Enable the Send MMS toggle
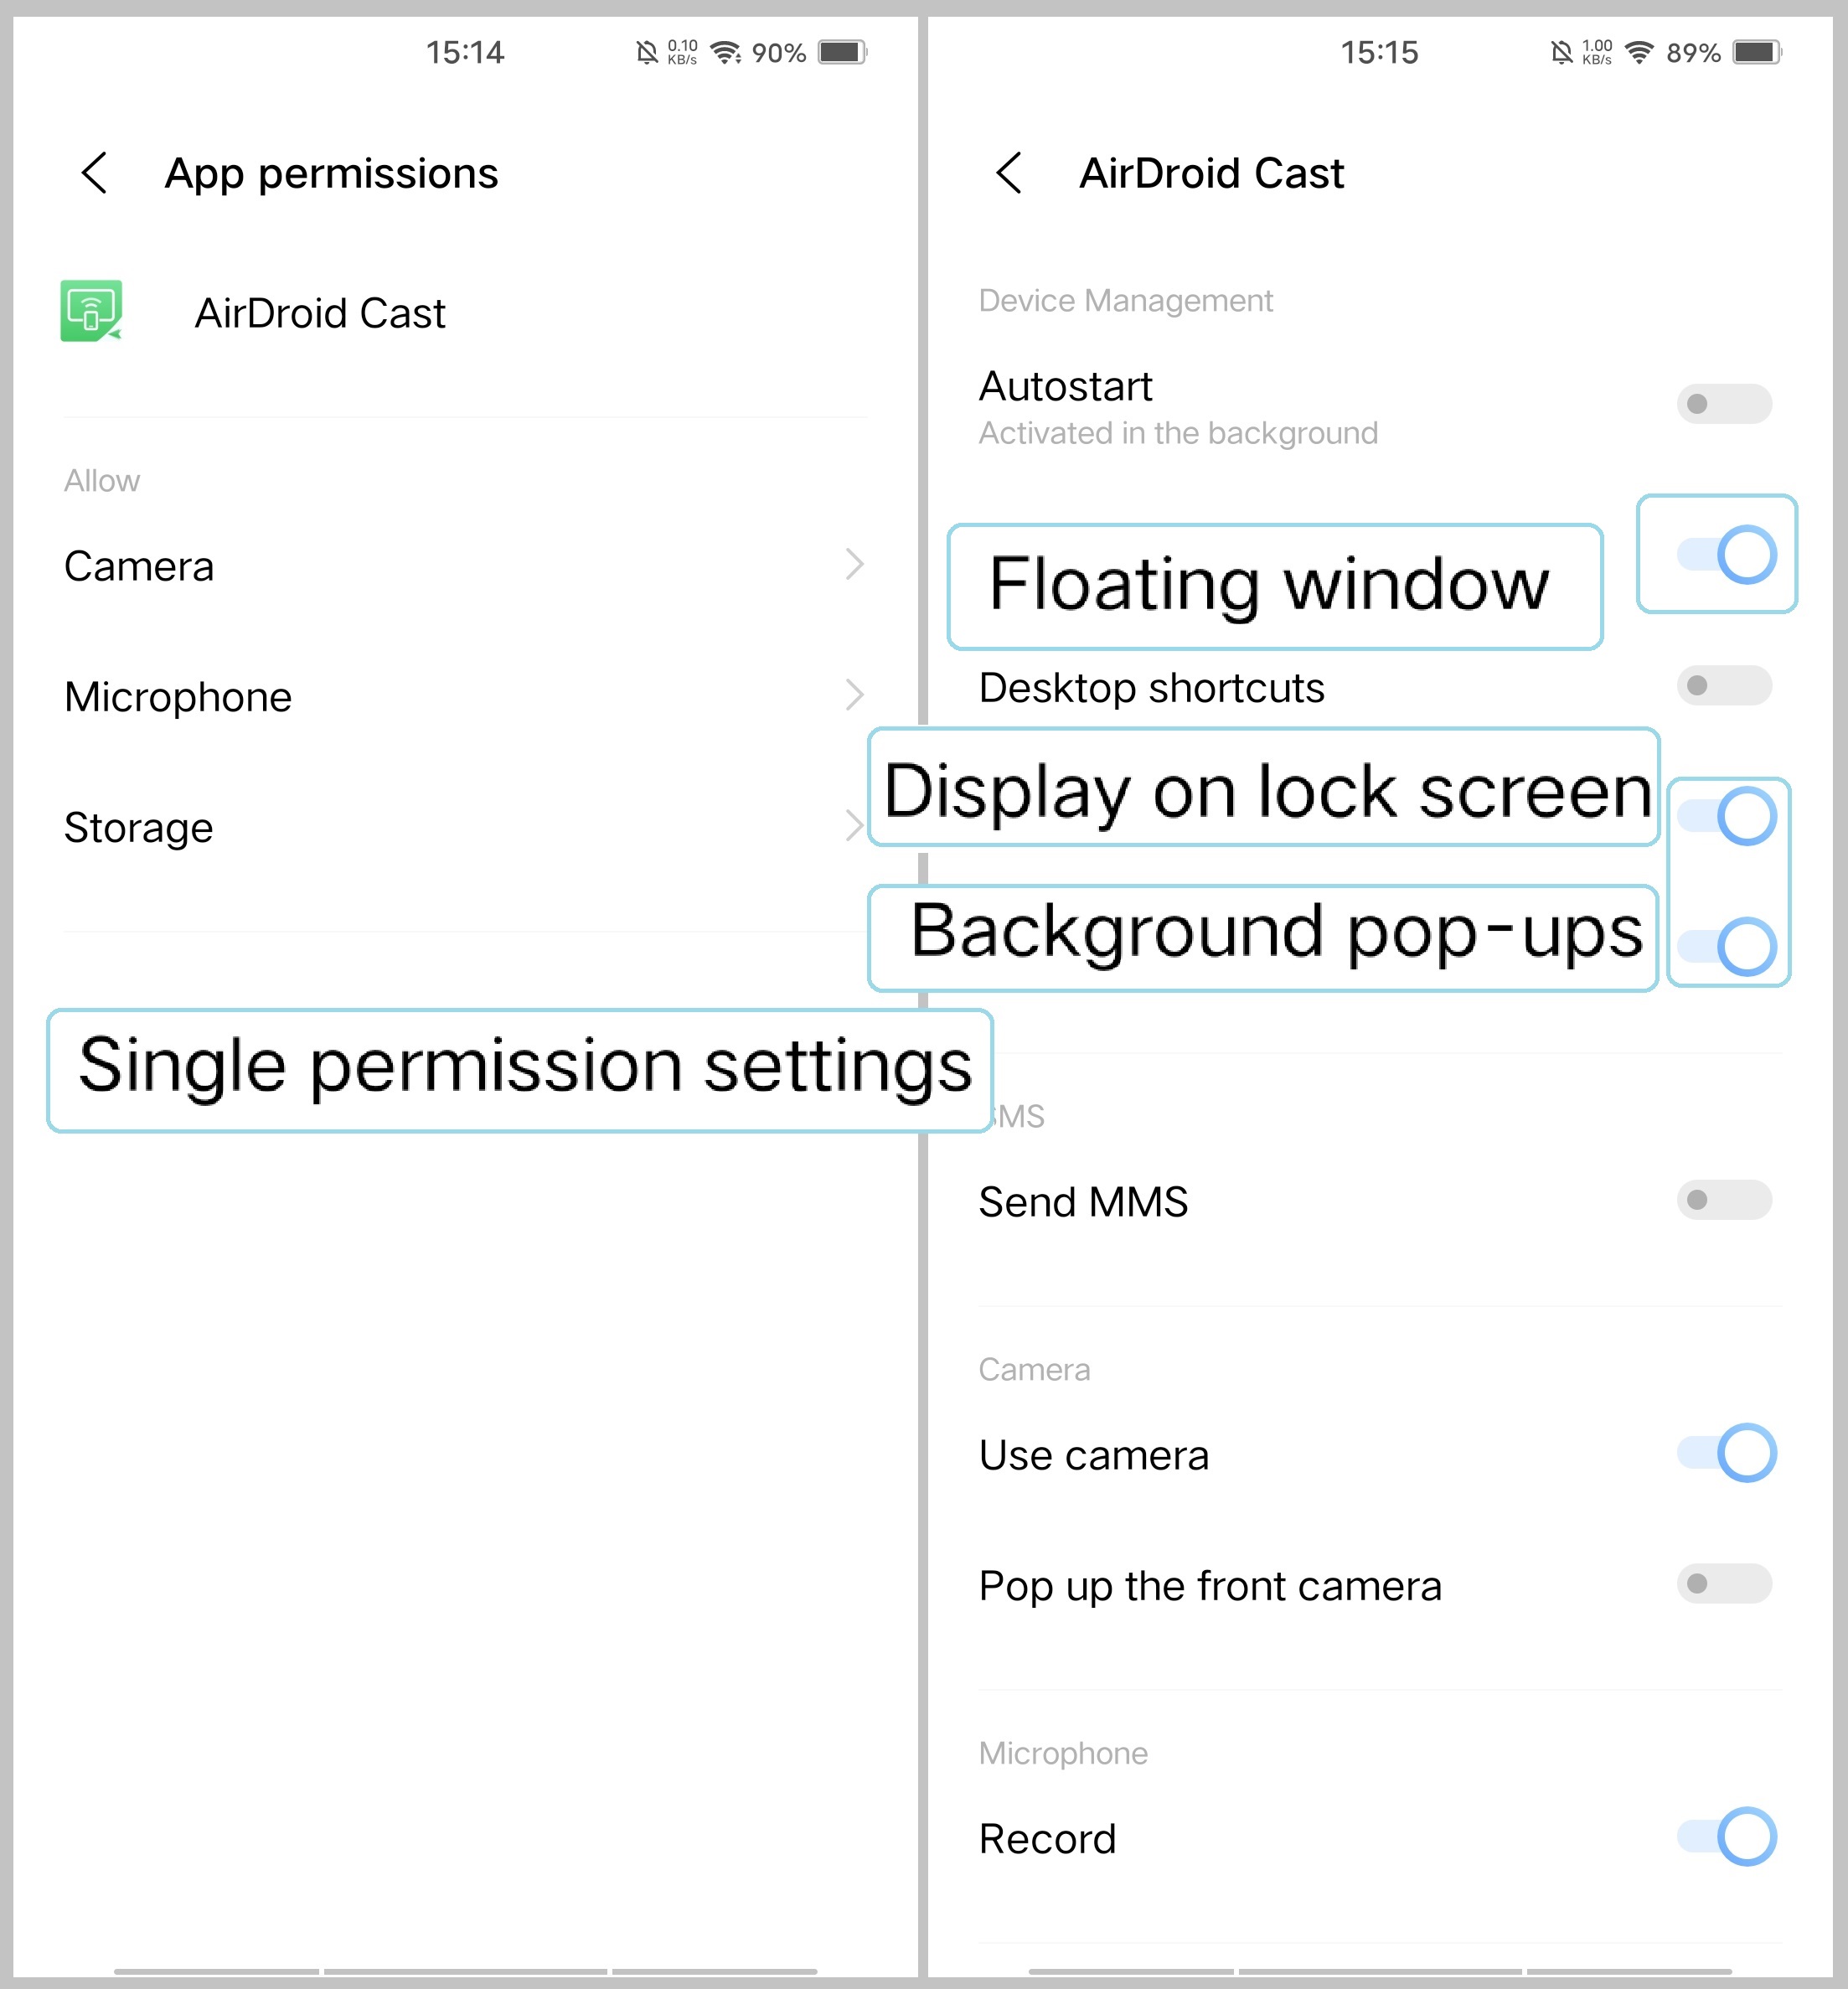The height and width of the screenshot is (1989, 1848). pos(1723,1200)
